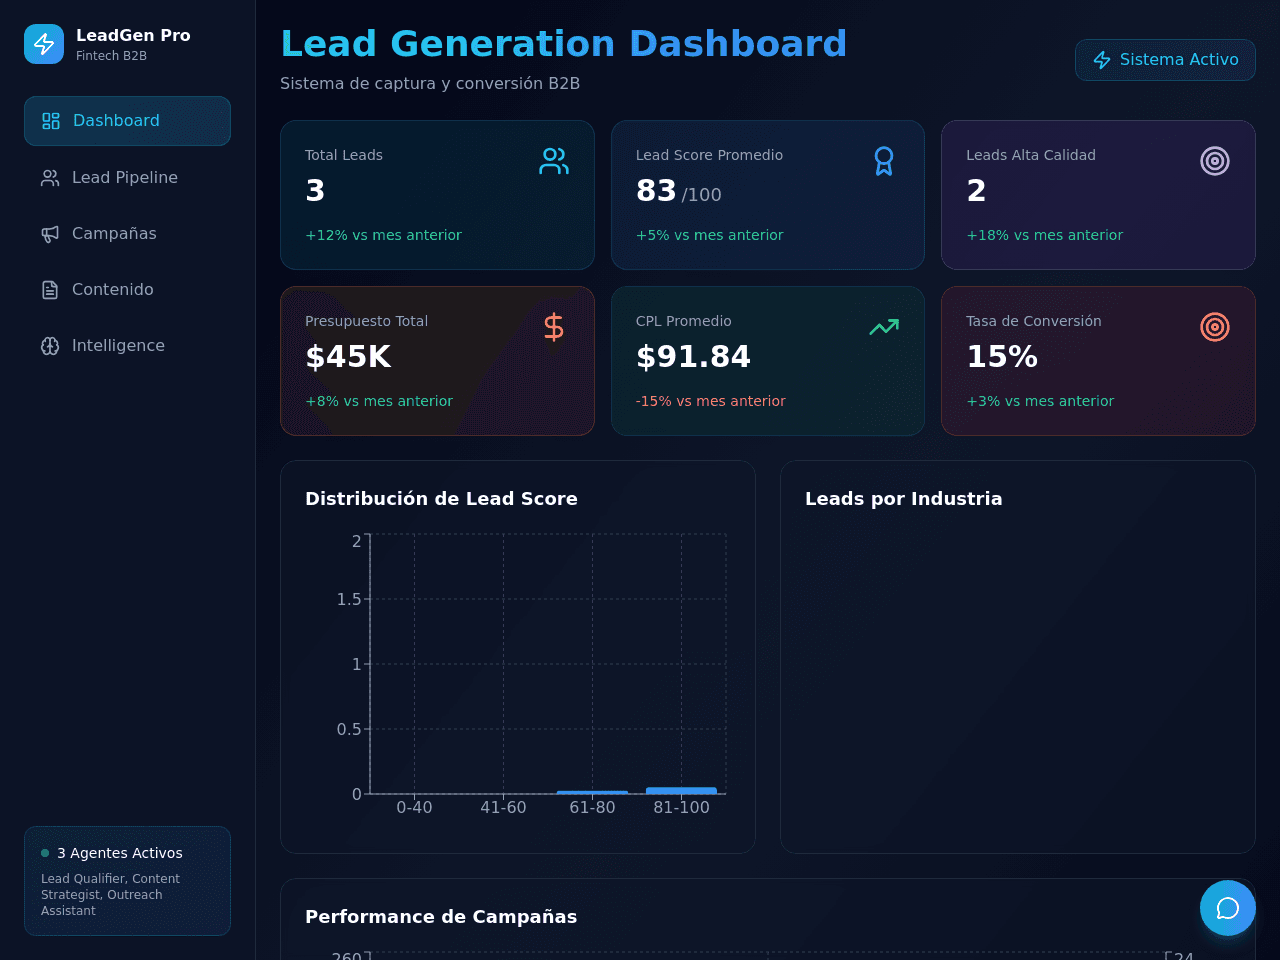Click the Contenido document icon
Viewport: 1280px width, 960px height.
click(x=50, y=290)
